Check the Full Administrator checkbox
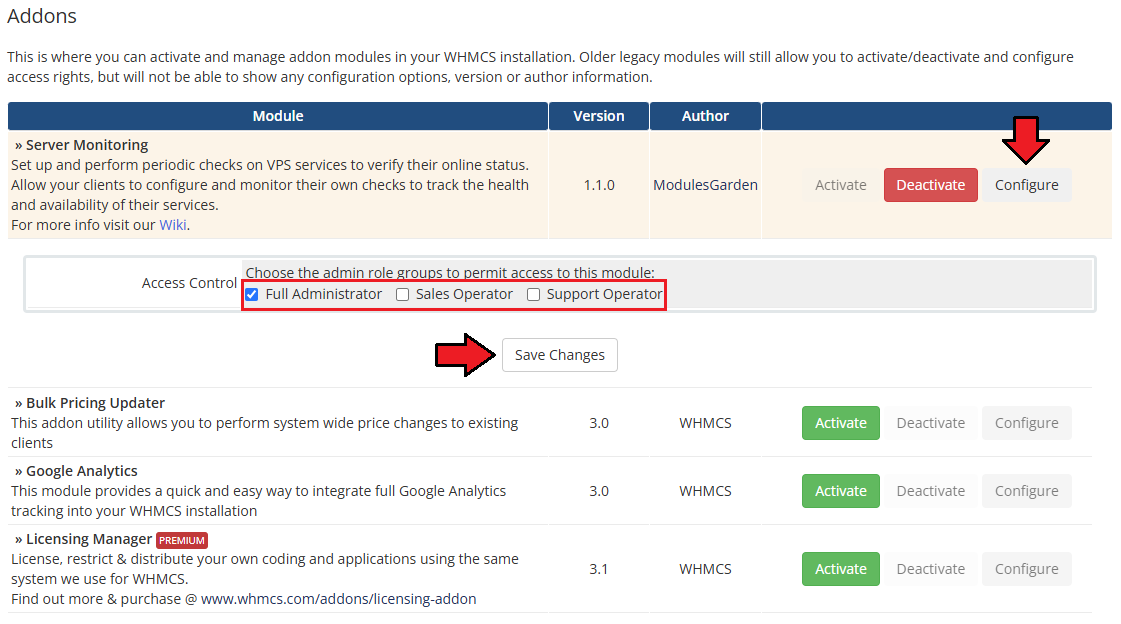 click(x=252, y=294)
